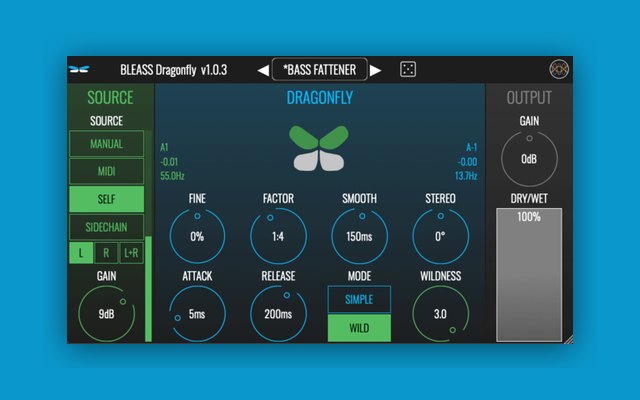Click the -0.00 detune readout

tap(467, 162)
